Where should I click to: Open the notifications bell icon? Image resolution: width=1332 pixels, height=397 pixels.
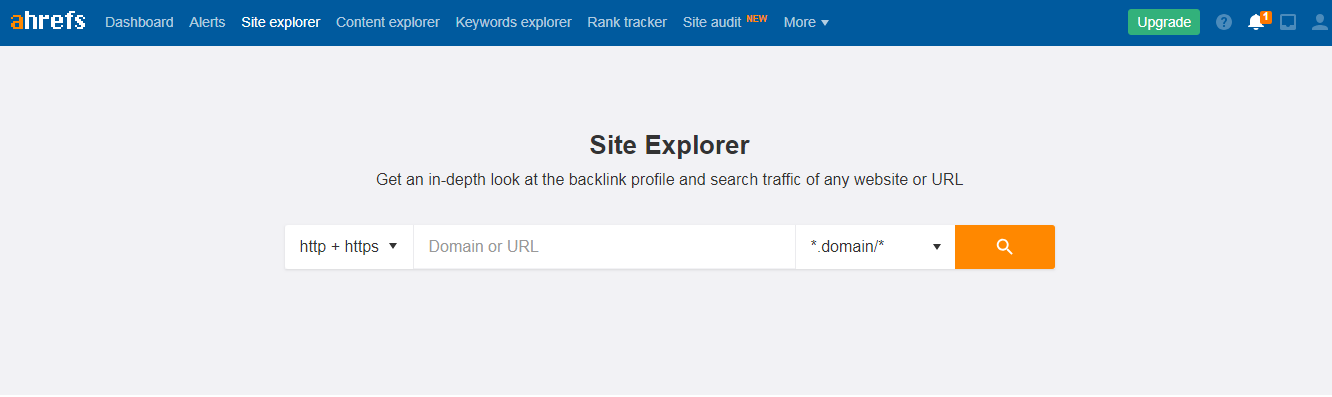point(1257,21)
